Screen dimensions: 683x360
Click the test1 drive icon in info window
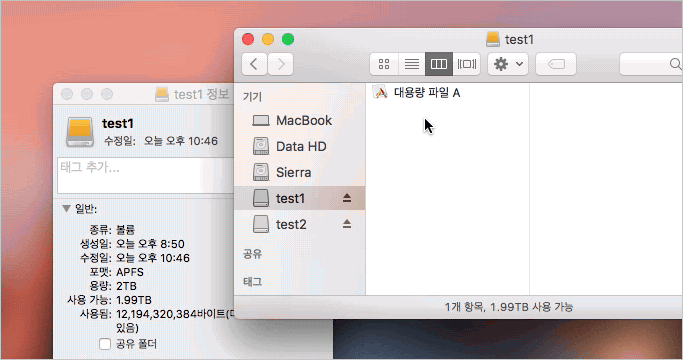(80, 132)
